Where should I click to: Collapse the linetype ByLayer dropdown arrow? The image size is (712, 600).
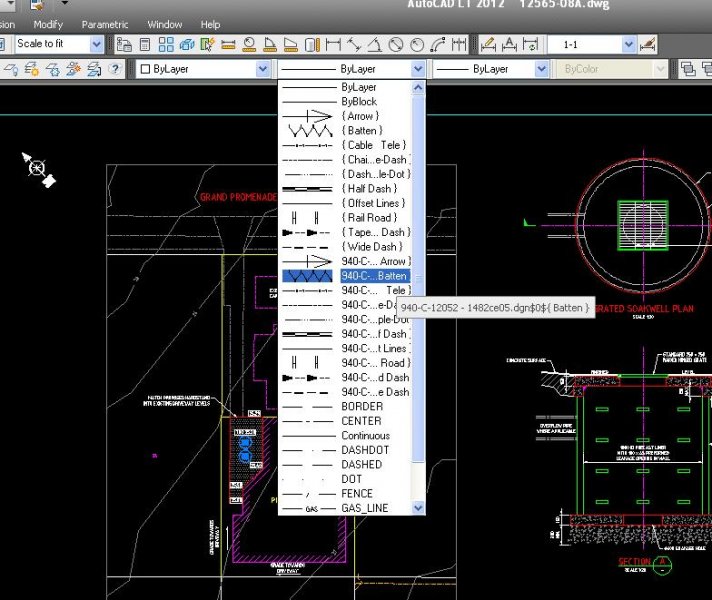click(x=419, y=69)
